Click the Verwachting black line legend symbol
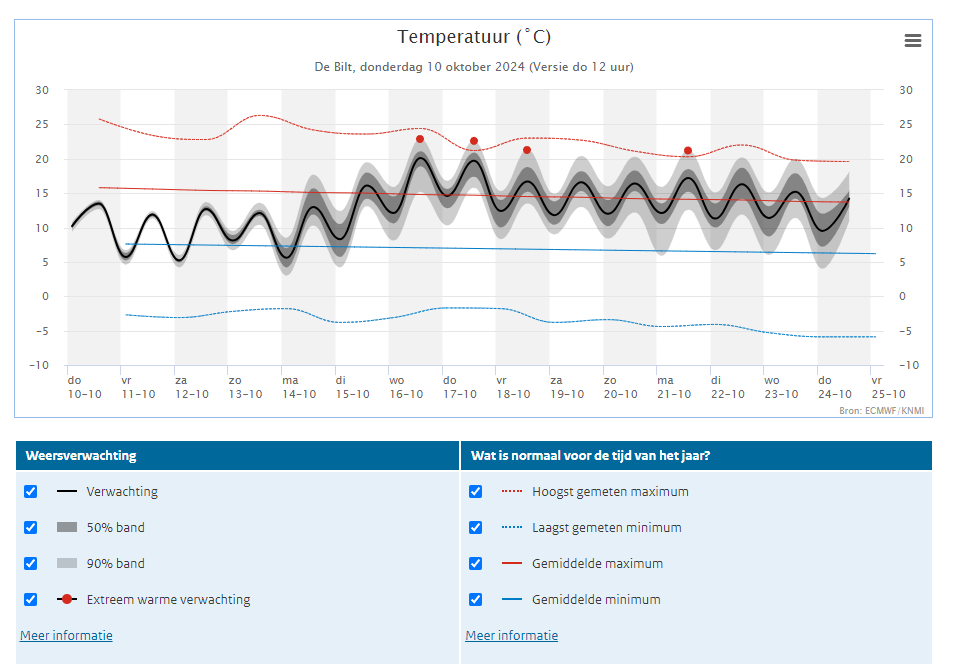The height and width of the screenshot is (664, 955). (67, 491)
